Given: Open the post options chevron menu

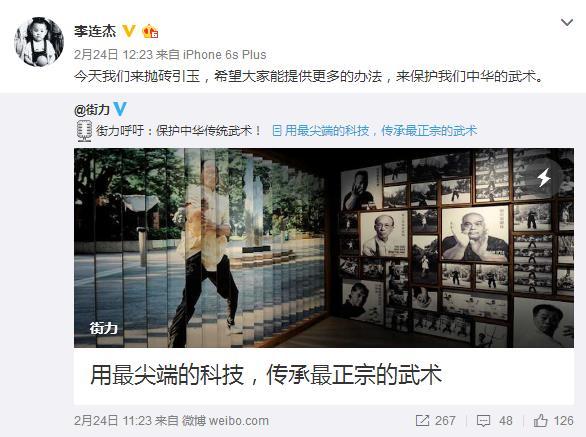Looking at the screenshot, I should tap(567, 23).
